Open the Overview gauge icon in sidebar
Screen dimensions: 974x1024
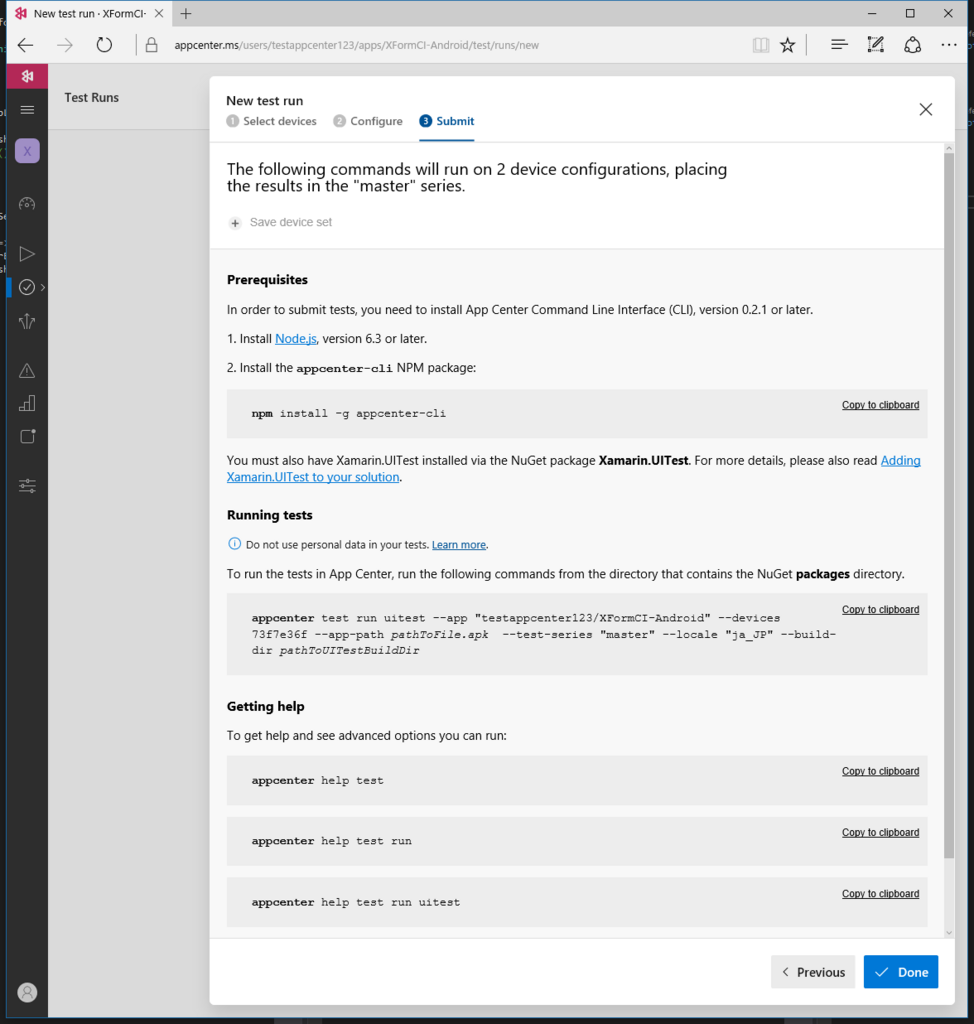(27, 204)
